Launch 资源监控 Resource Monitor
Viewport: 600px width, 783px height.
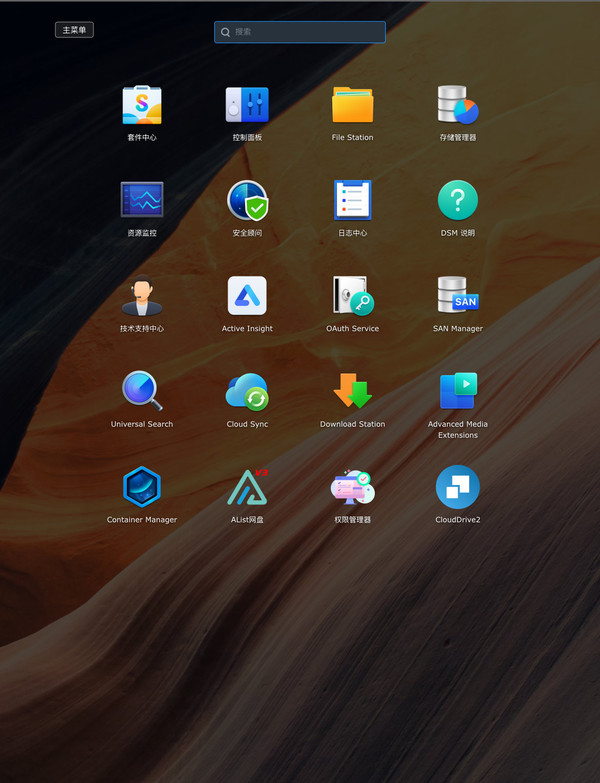[x=141, y=200]
